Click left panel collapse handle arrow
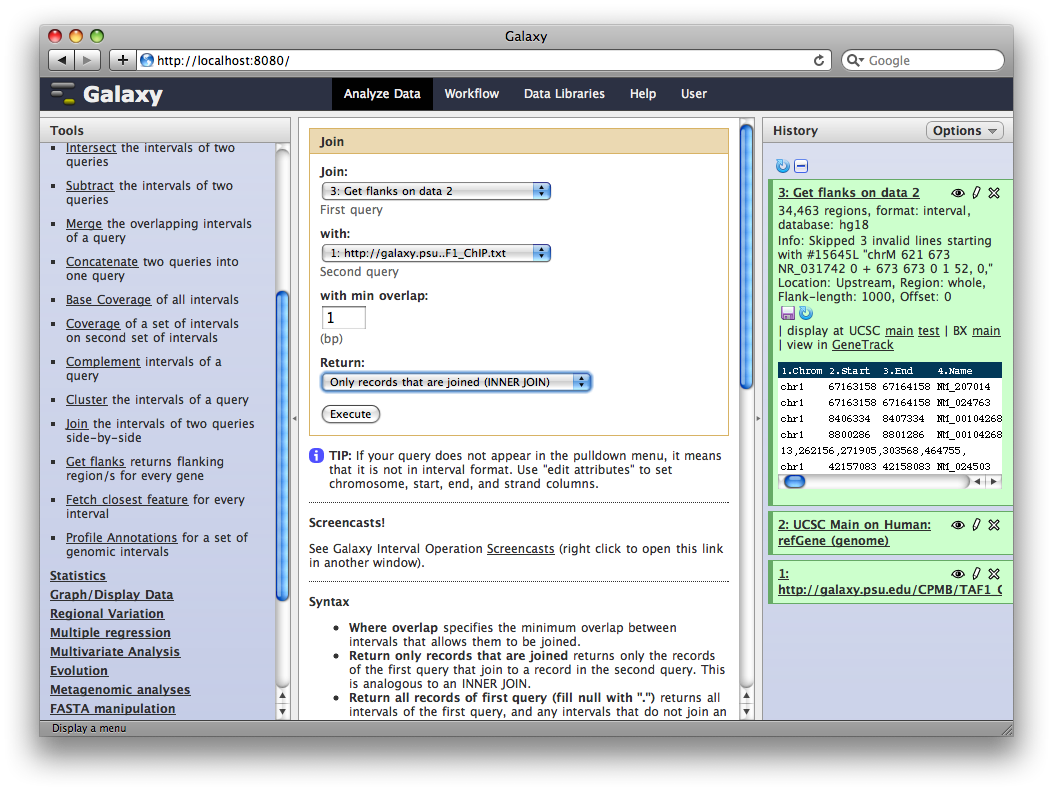 [294, 418]
